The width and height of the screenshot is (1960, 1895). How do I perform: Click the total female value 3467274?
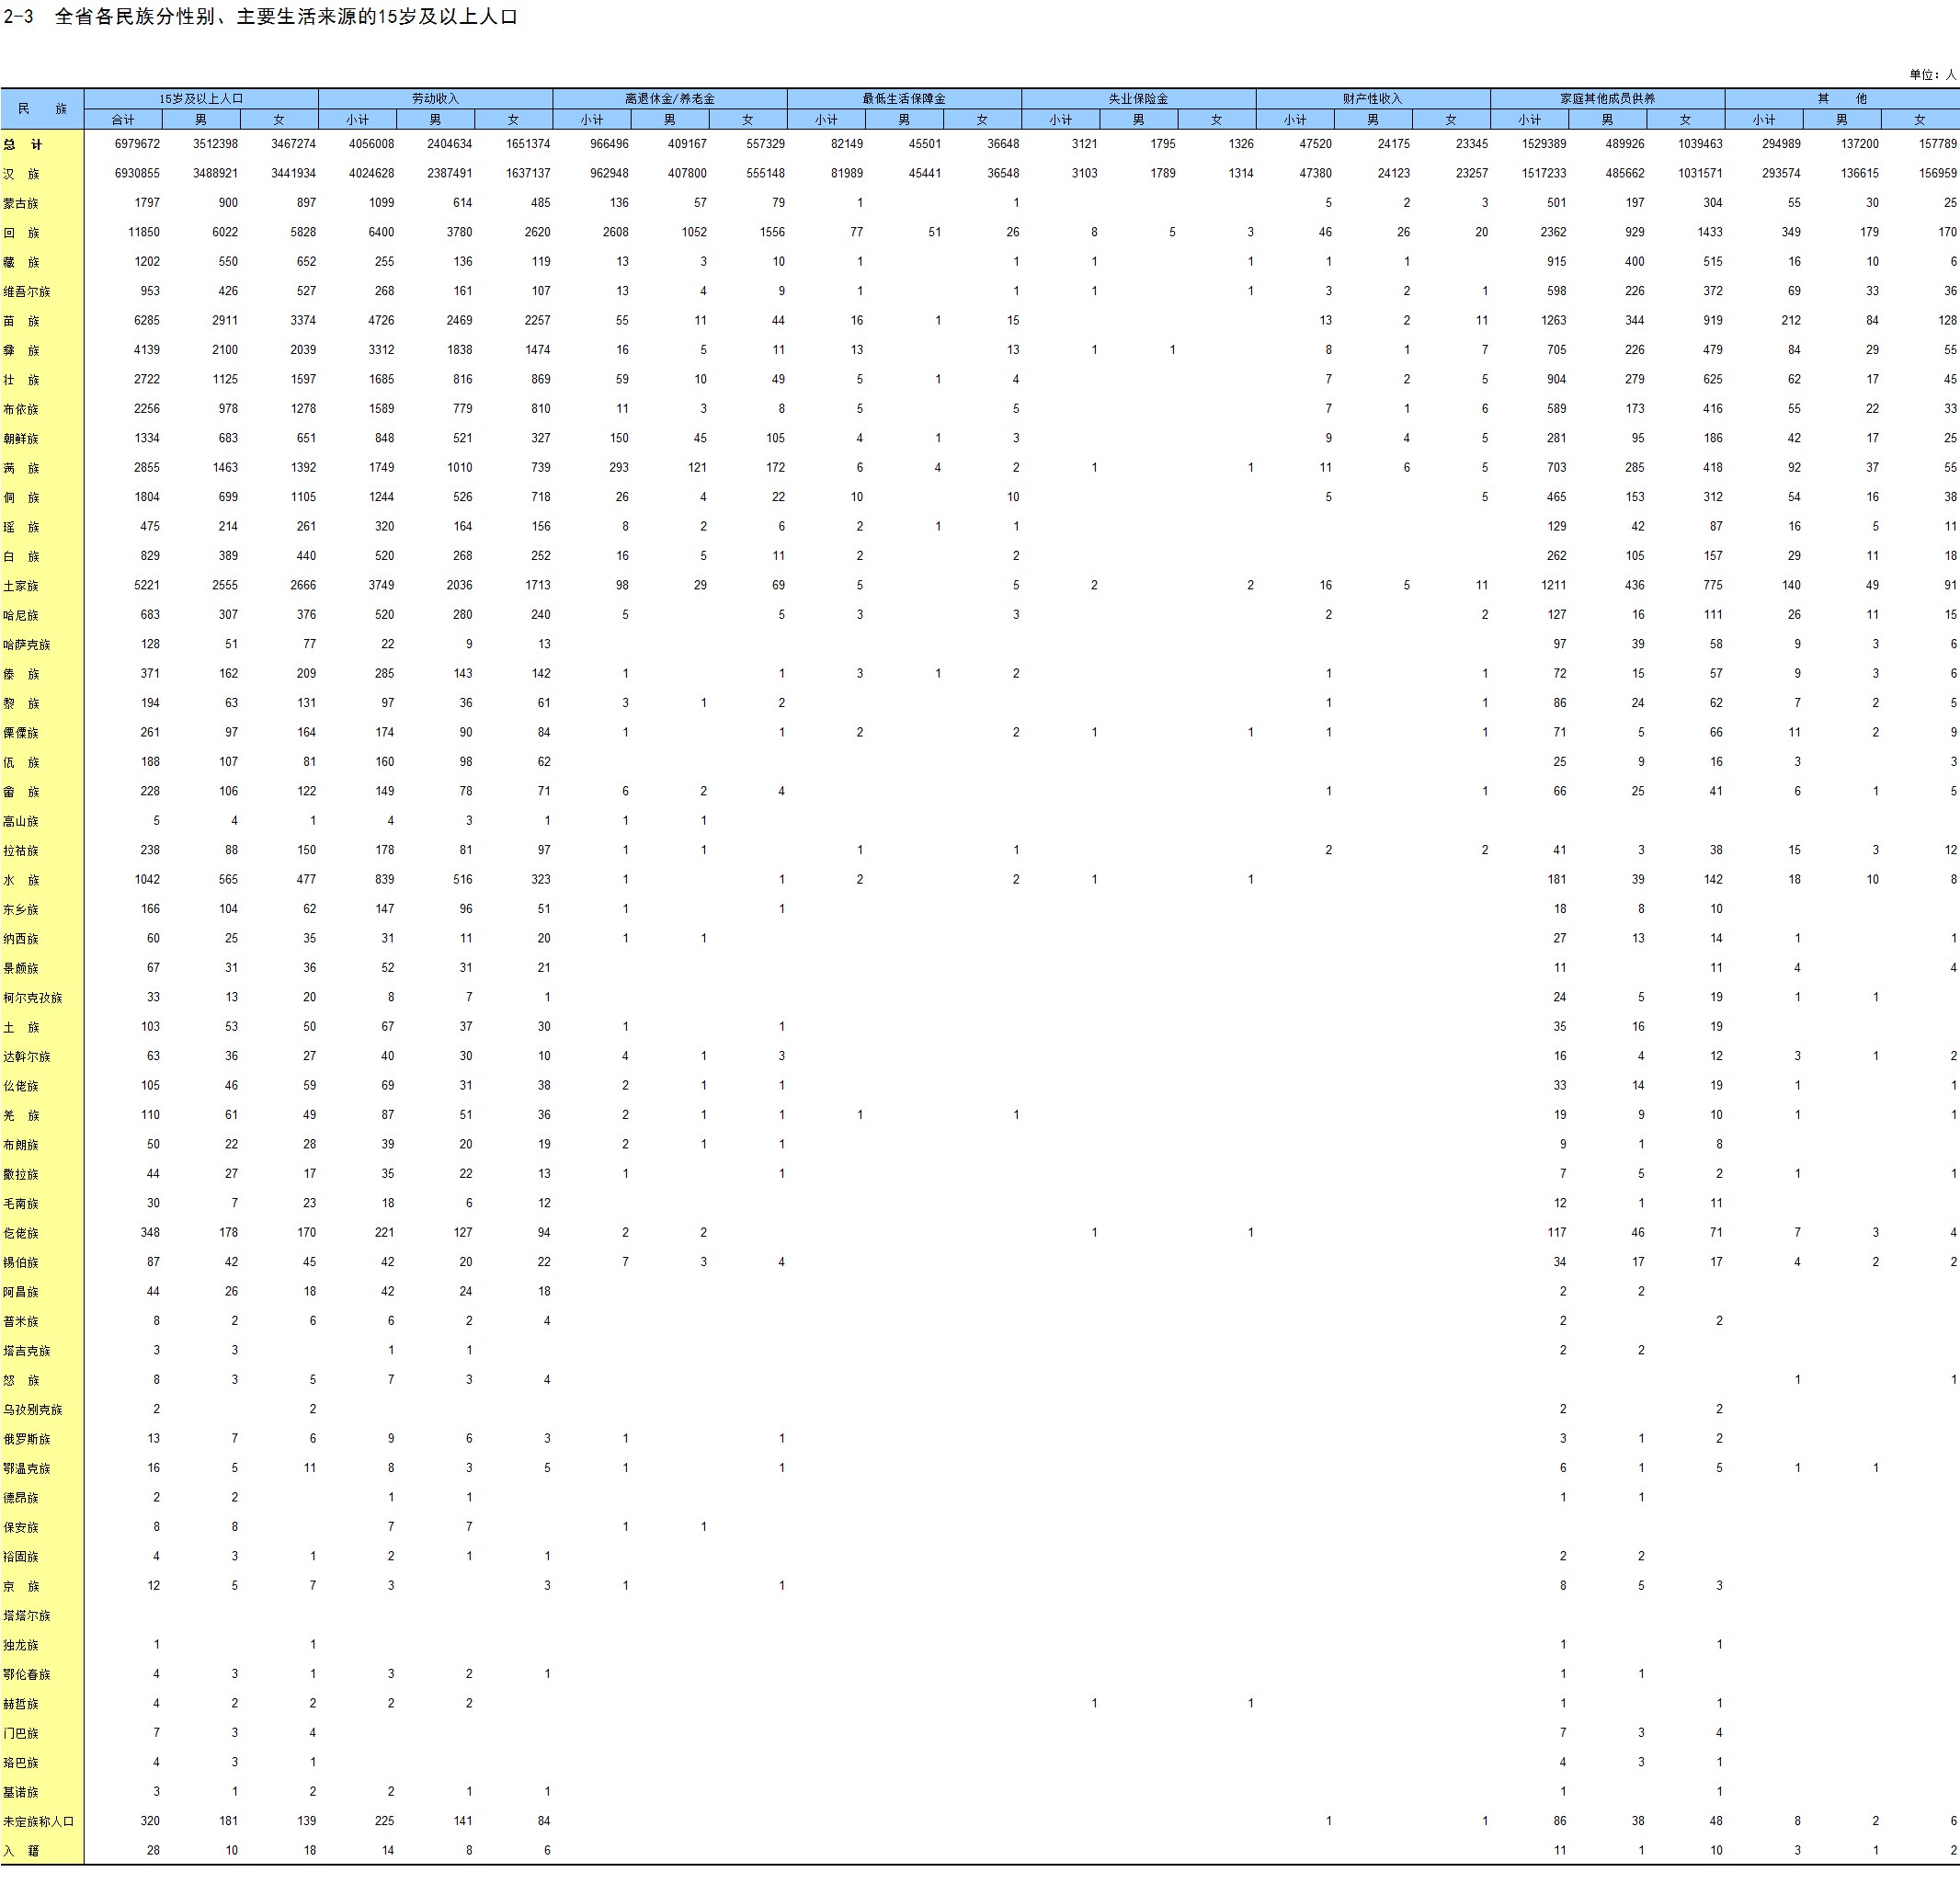coord(293,144)
